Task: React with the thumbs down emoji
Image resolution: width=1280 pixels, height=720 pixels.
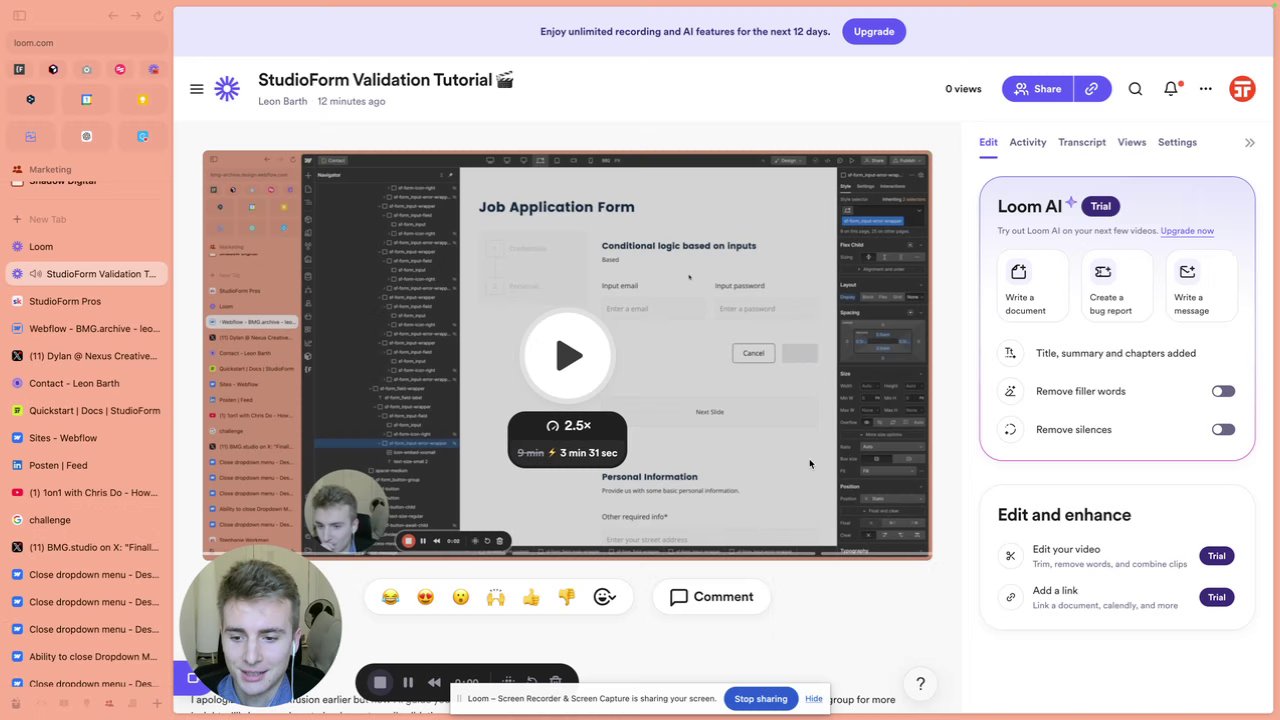Action: pos(566,597)
